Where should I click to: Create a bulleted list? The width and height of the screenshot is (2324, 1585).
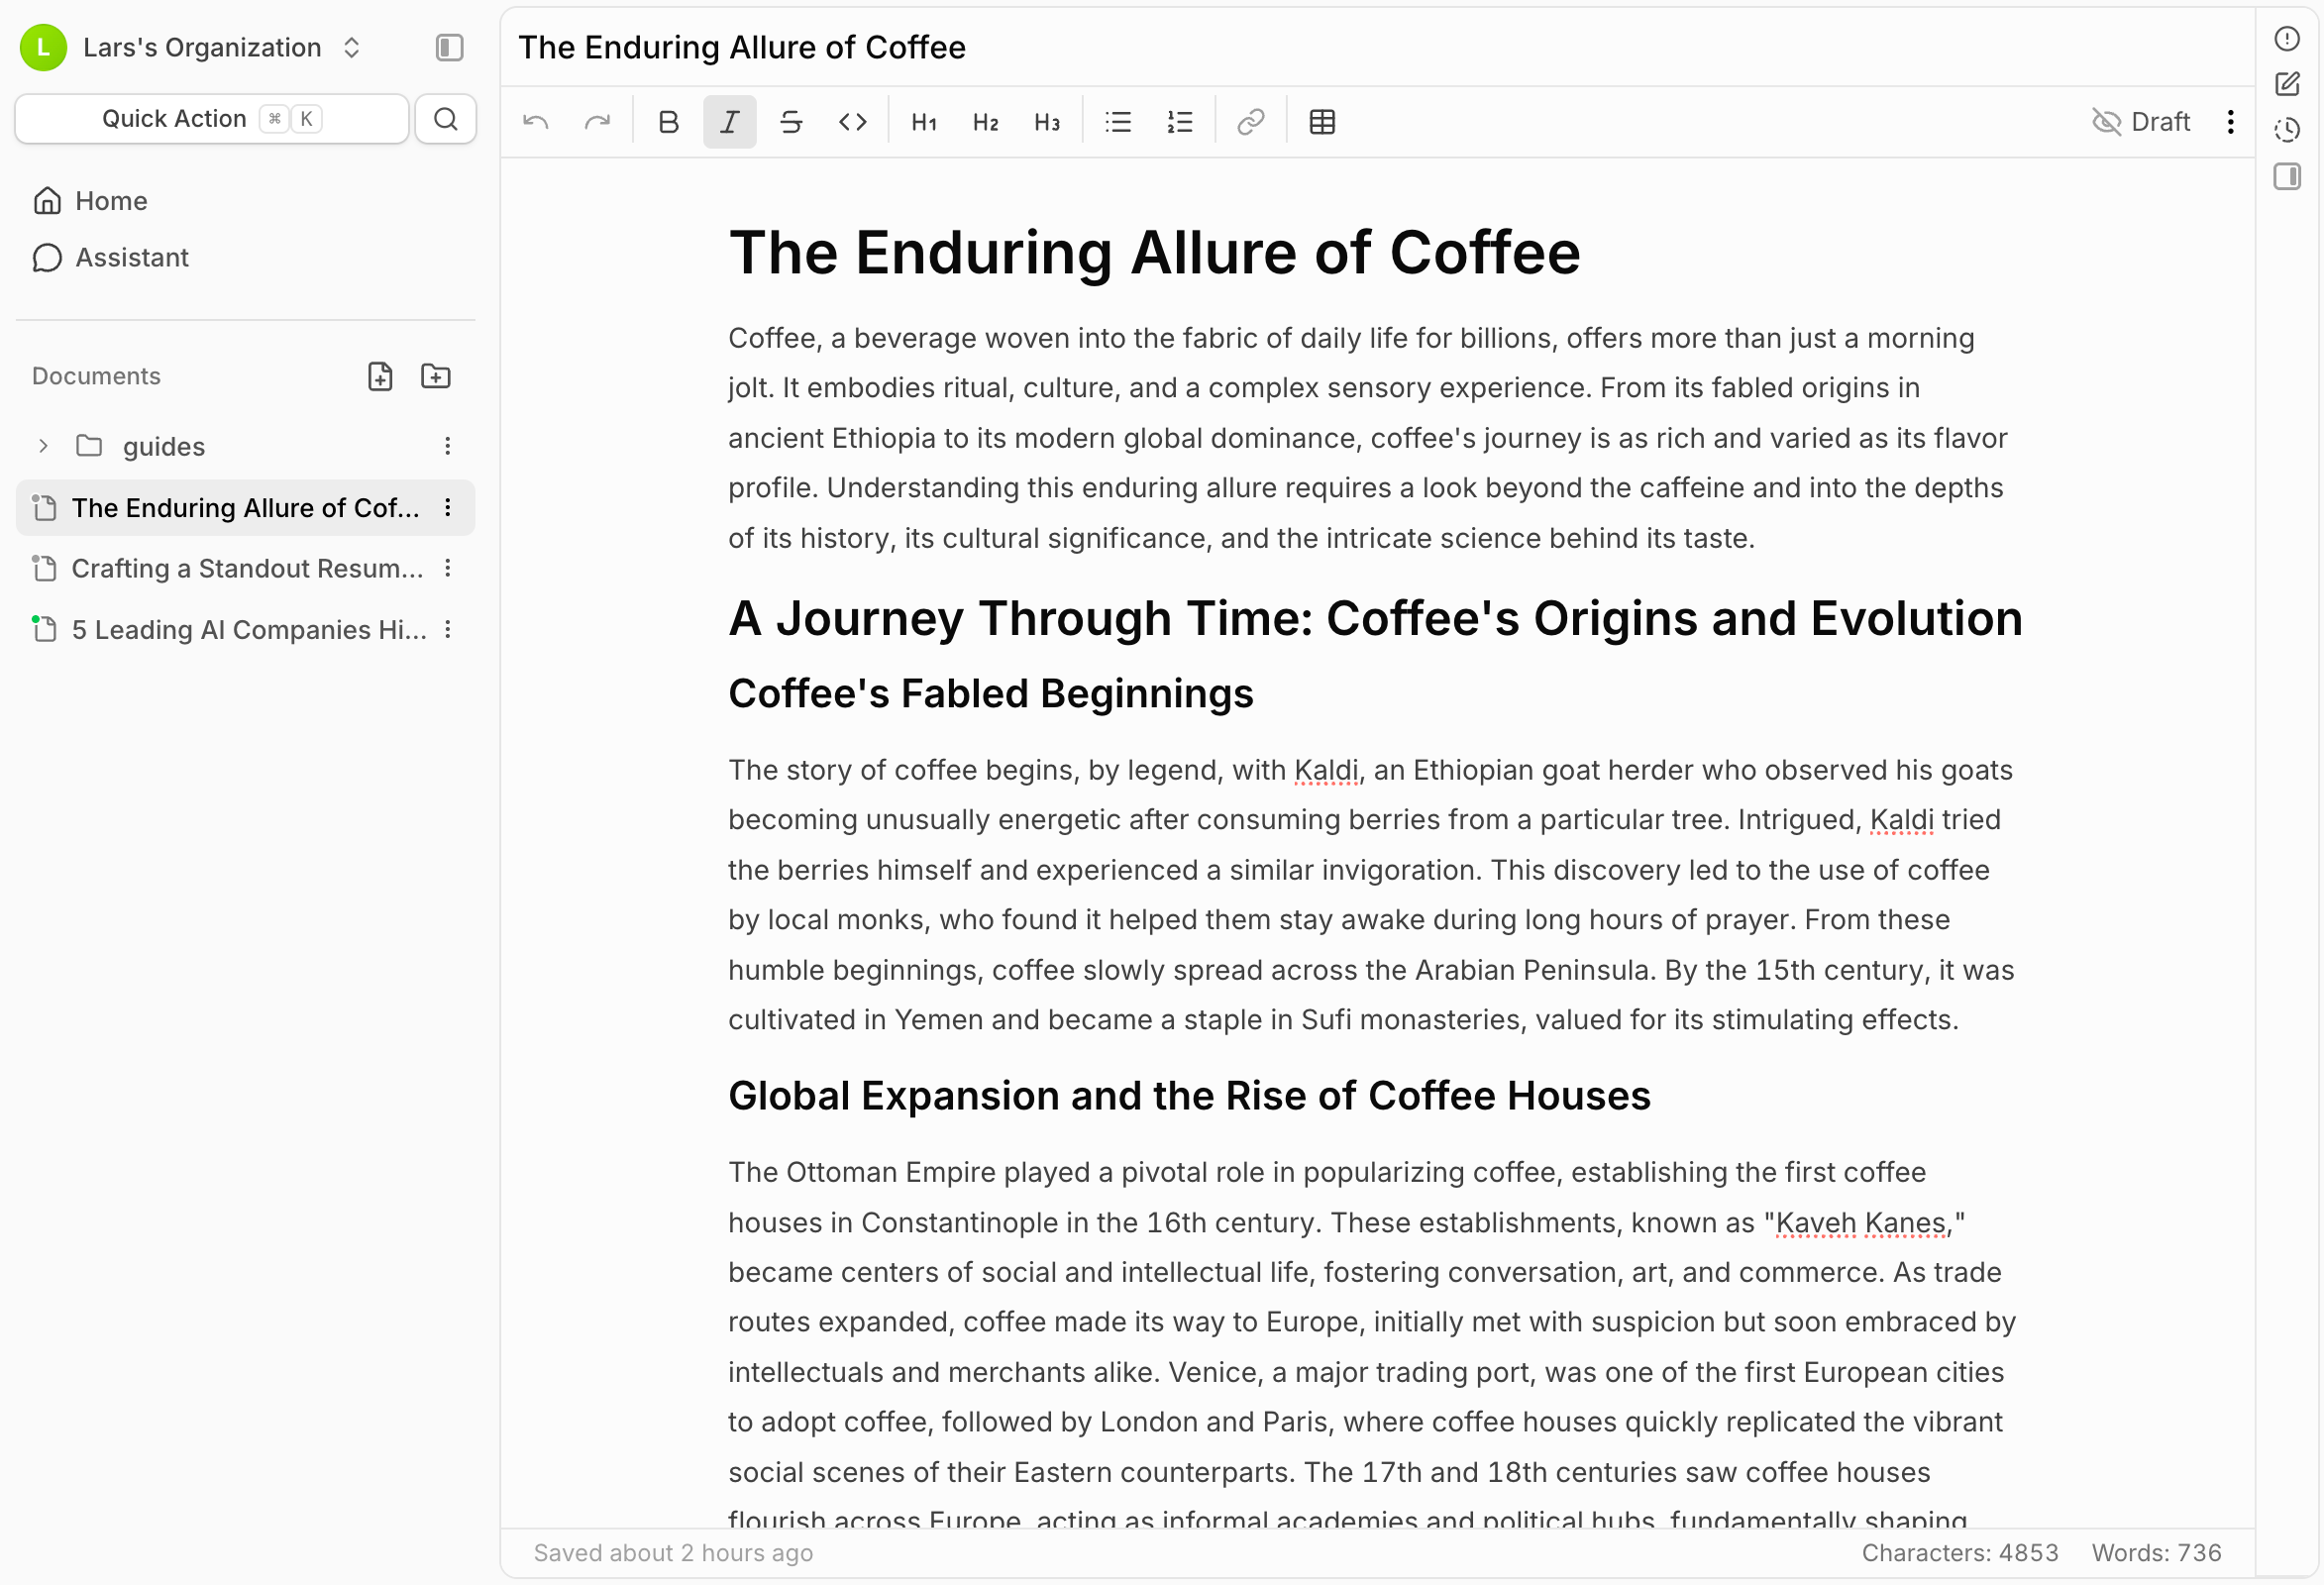pyautogui.click(x=1118, y=122)
